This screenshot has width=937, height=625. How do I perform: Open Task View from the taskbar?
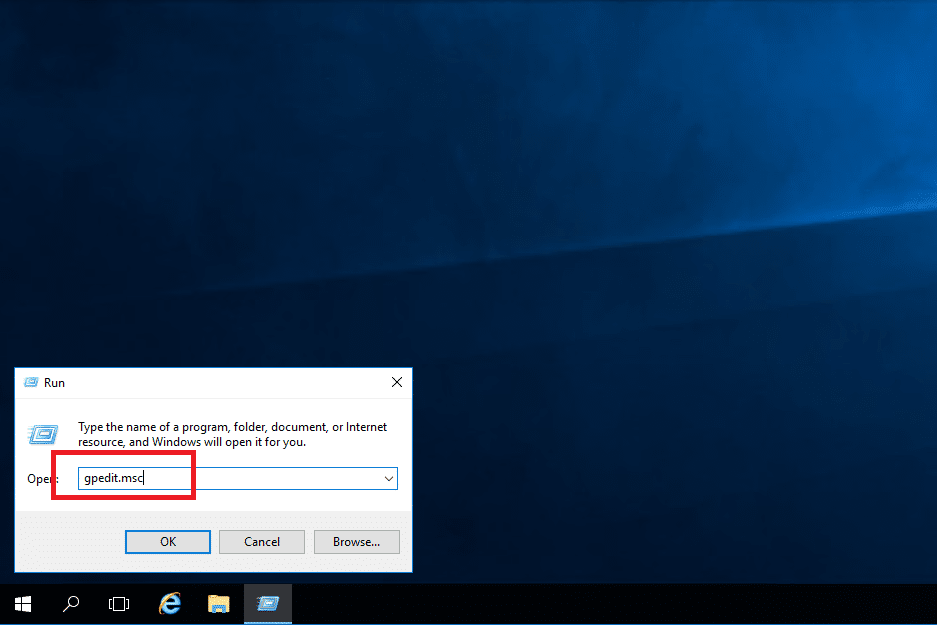coord(119,604)
